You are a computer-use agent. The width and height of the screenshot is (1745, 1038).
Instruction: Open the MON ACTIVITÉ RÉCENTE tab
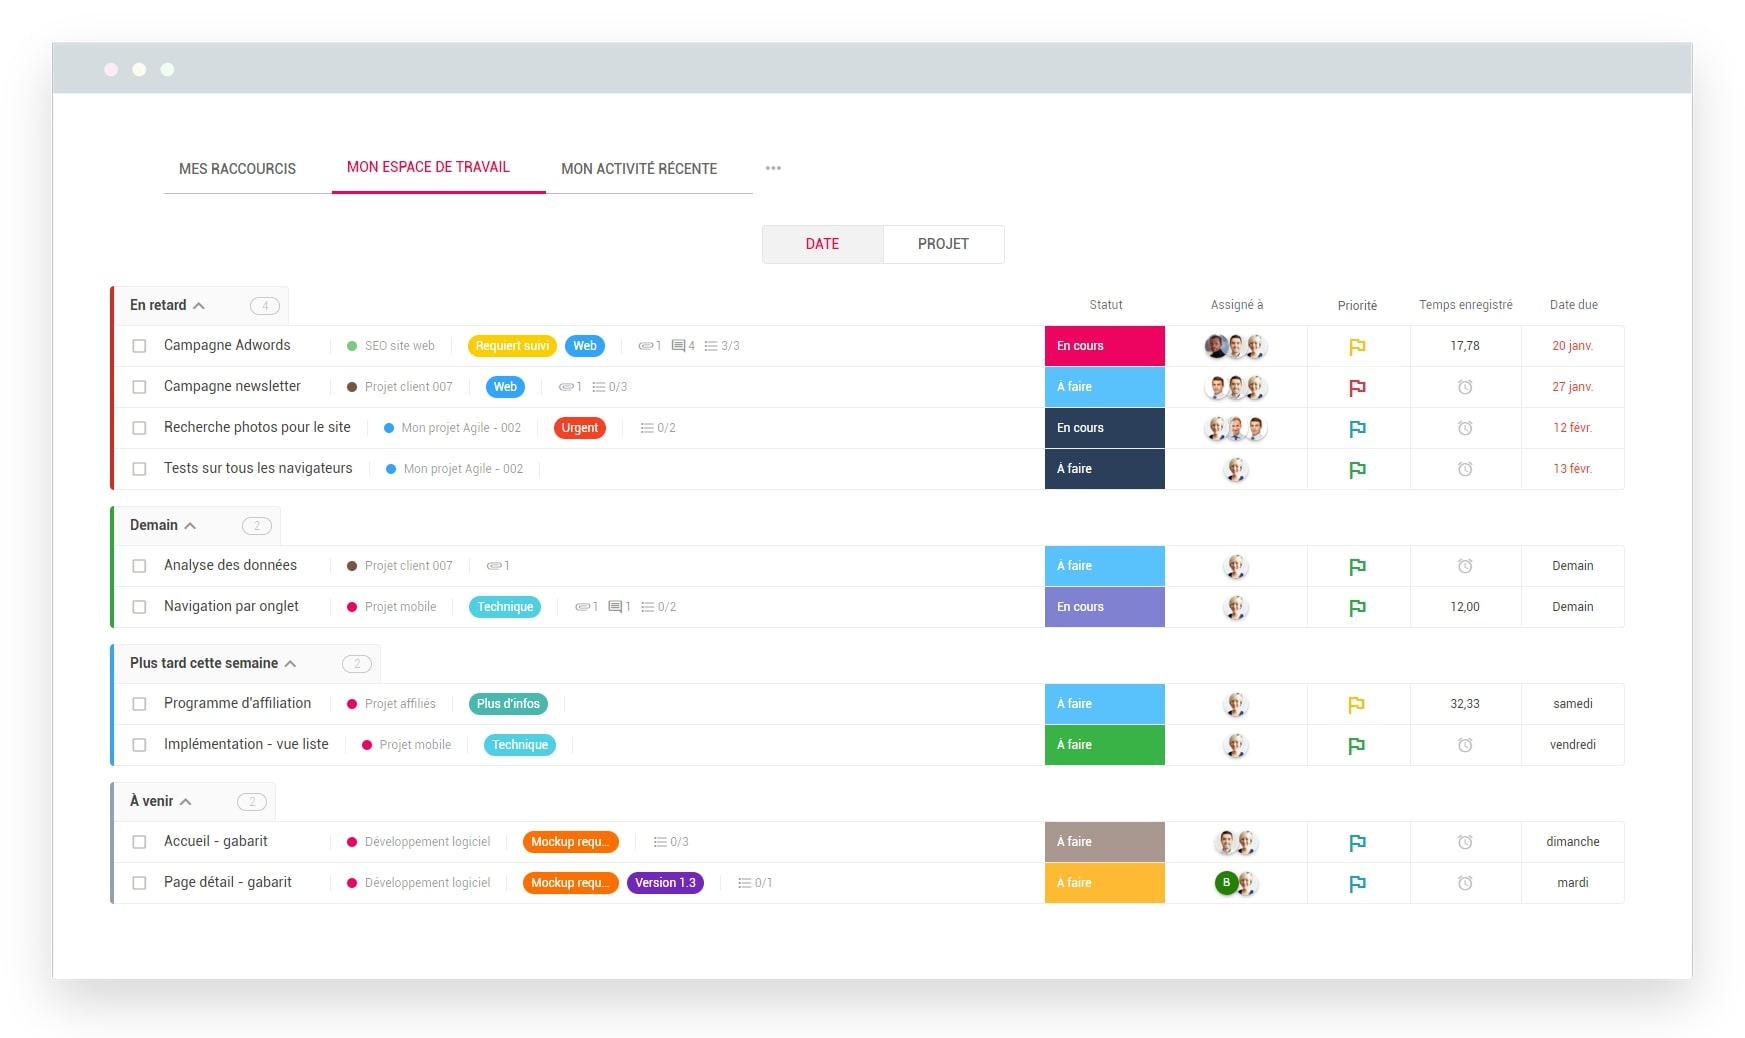(x=638, y=168)
